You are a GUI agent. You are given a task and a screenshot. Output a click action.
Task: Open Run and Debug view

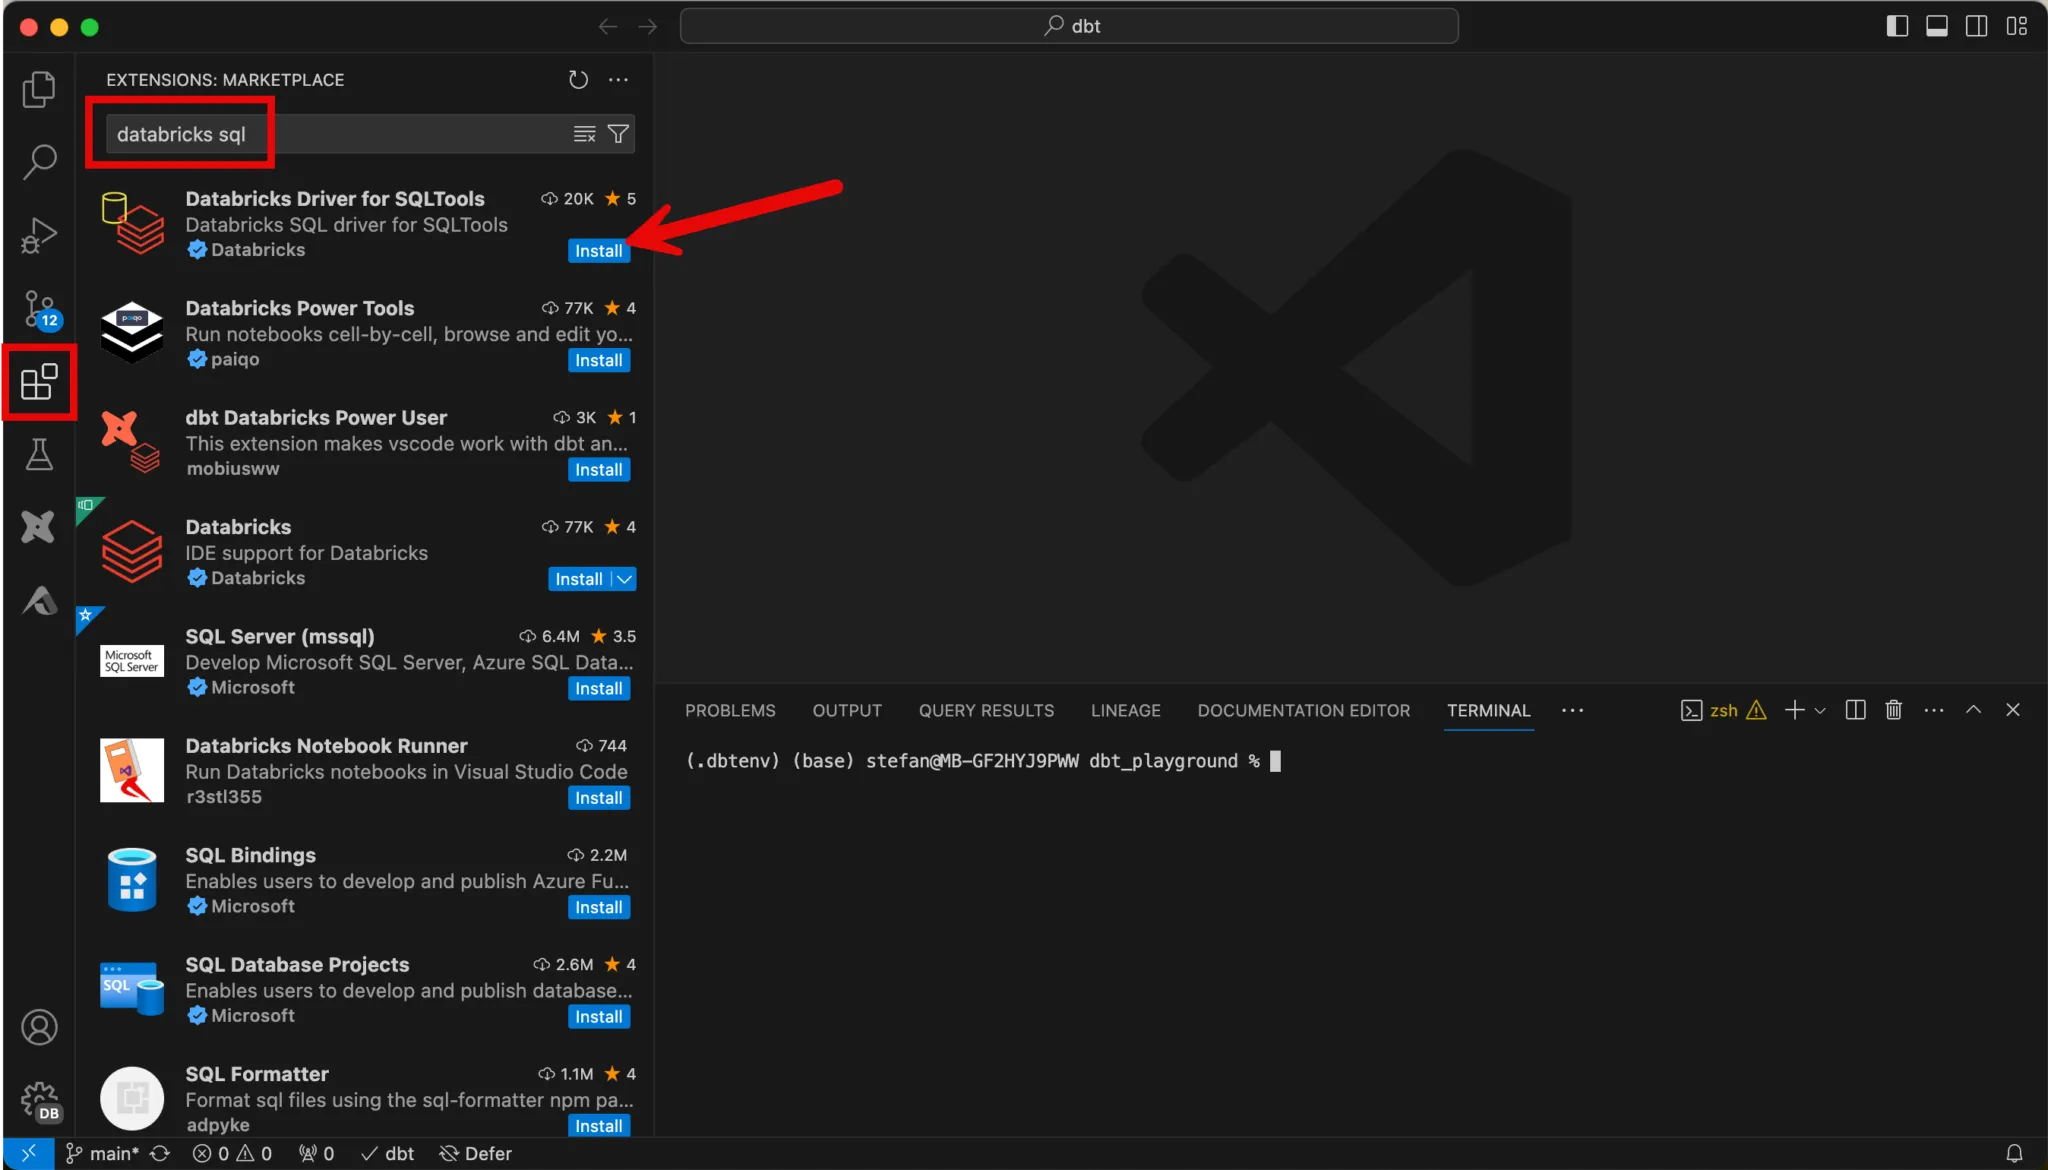(39, 236)
